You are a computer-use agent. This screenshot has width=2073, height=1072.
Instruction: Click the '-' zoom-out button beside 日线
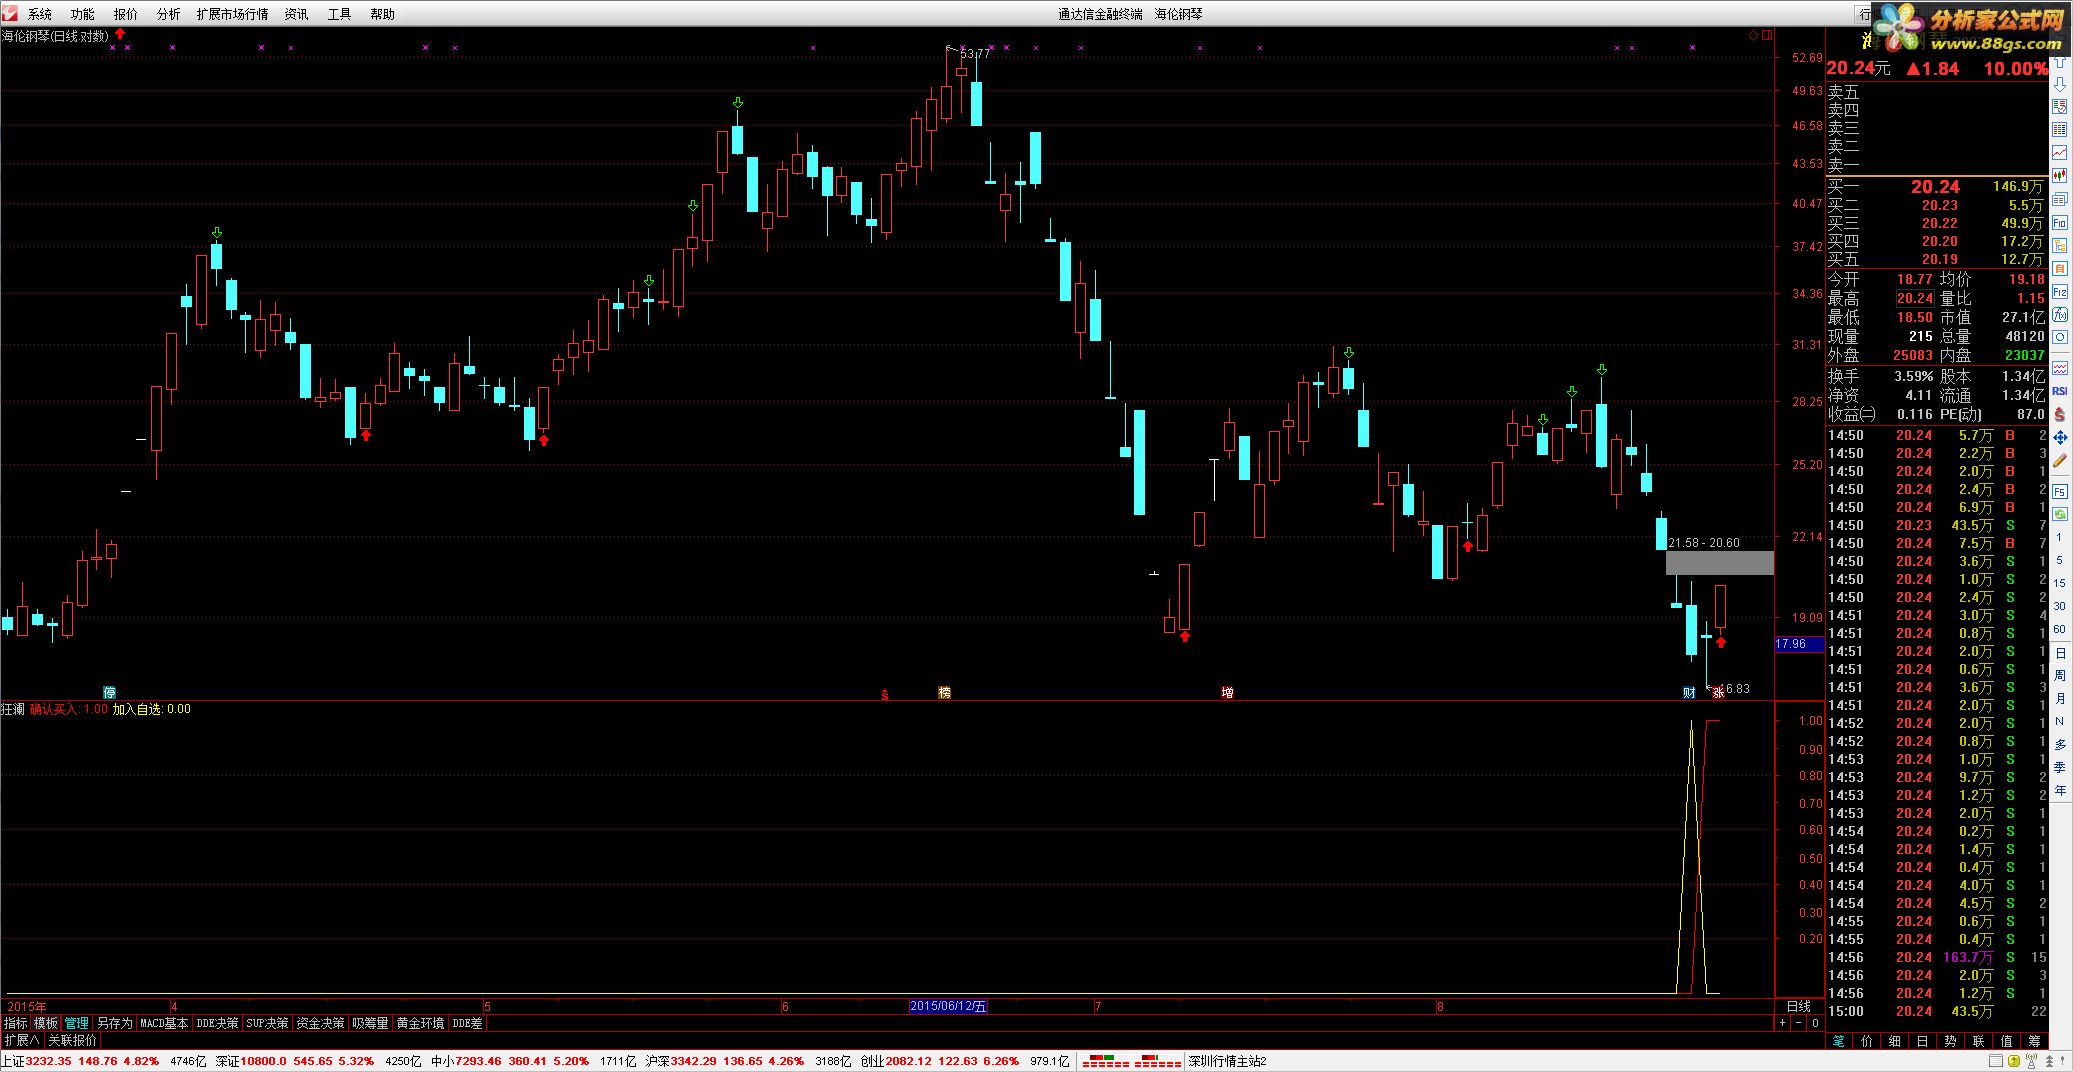(x=1799, y=1023)
